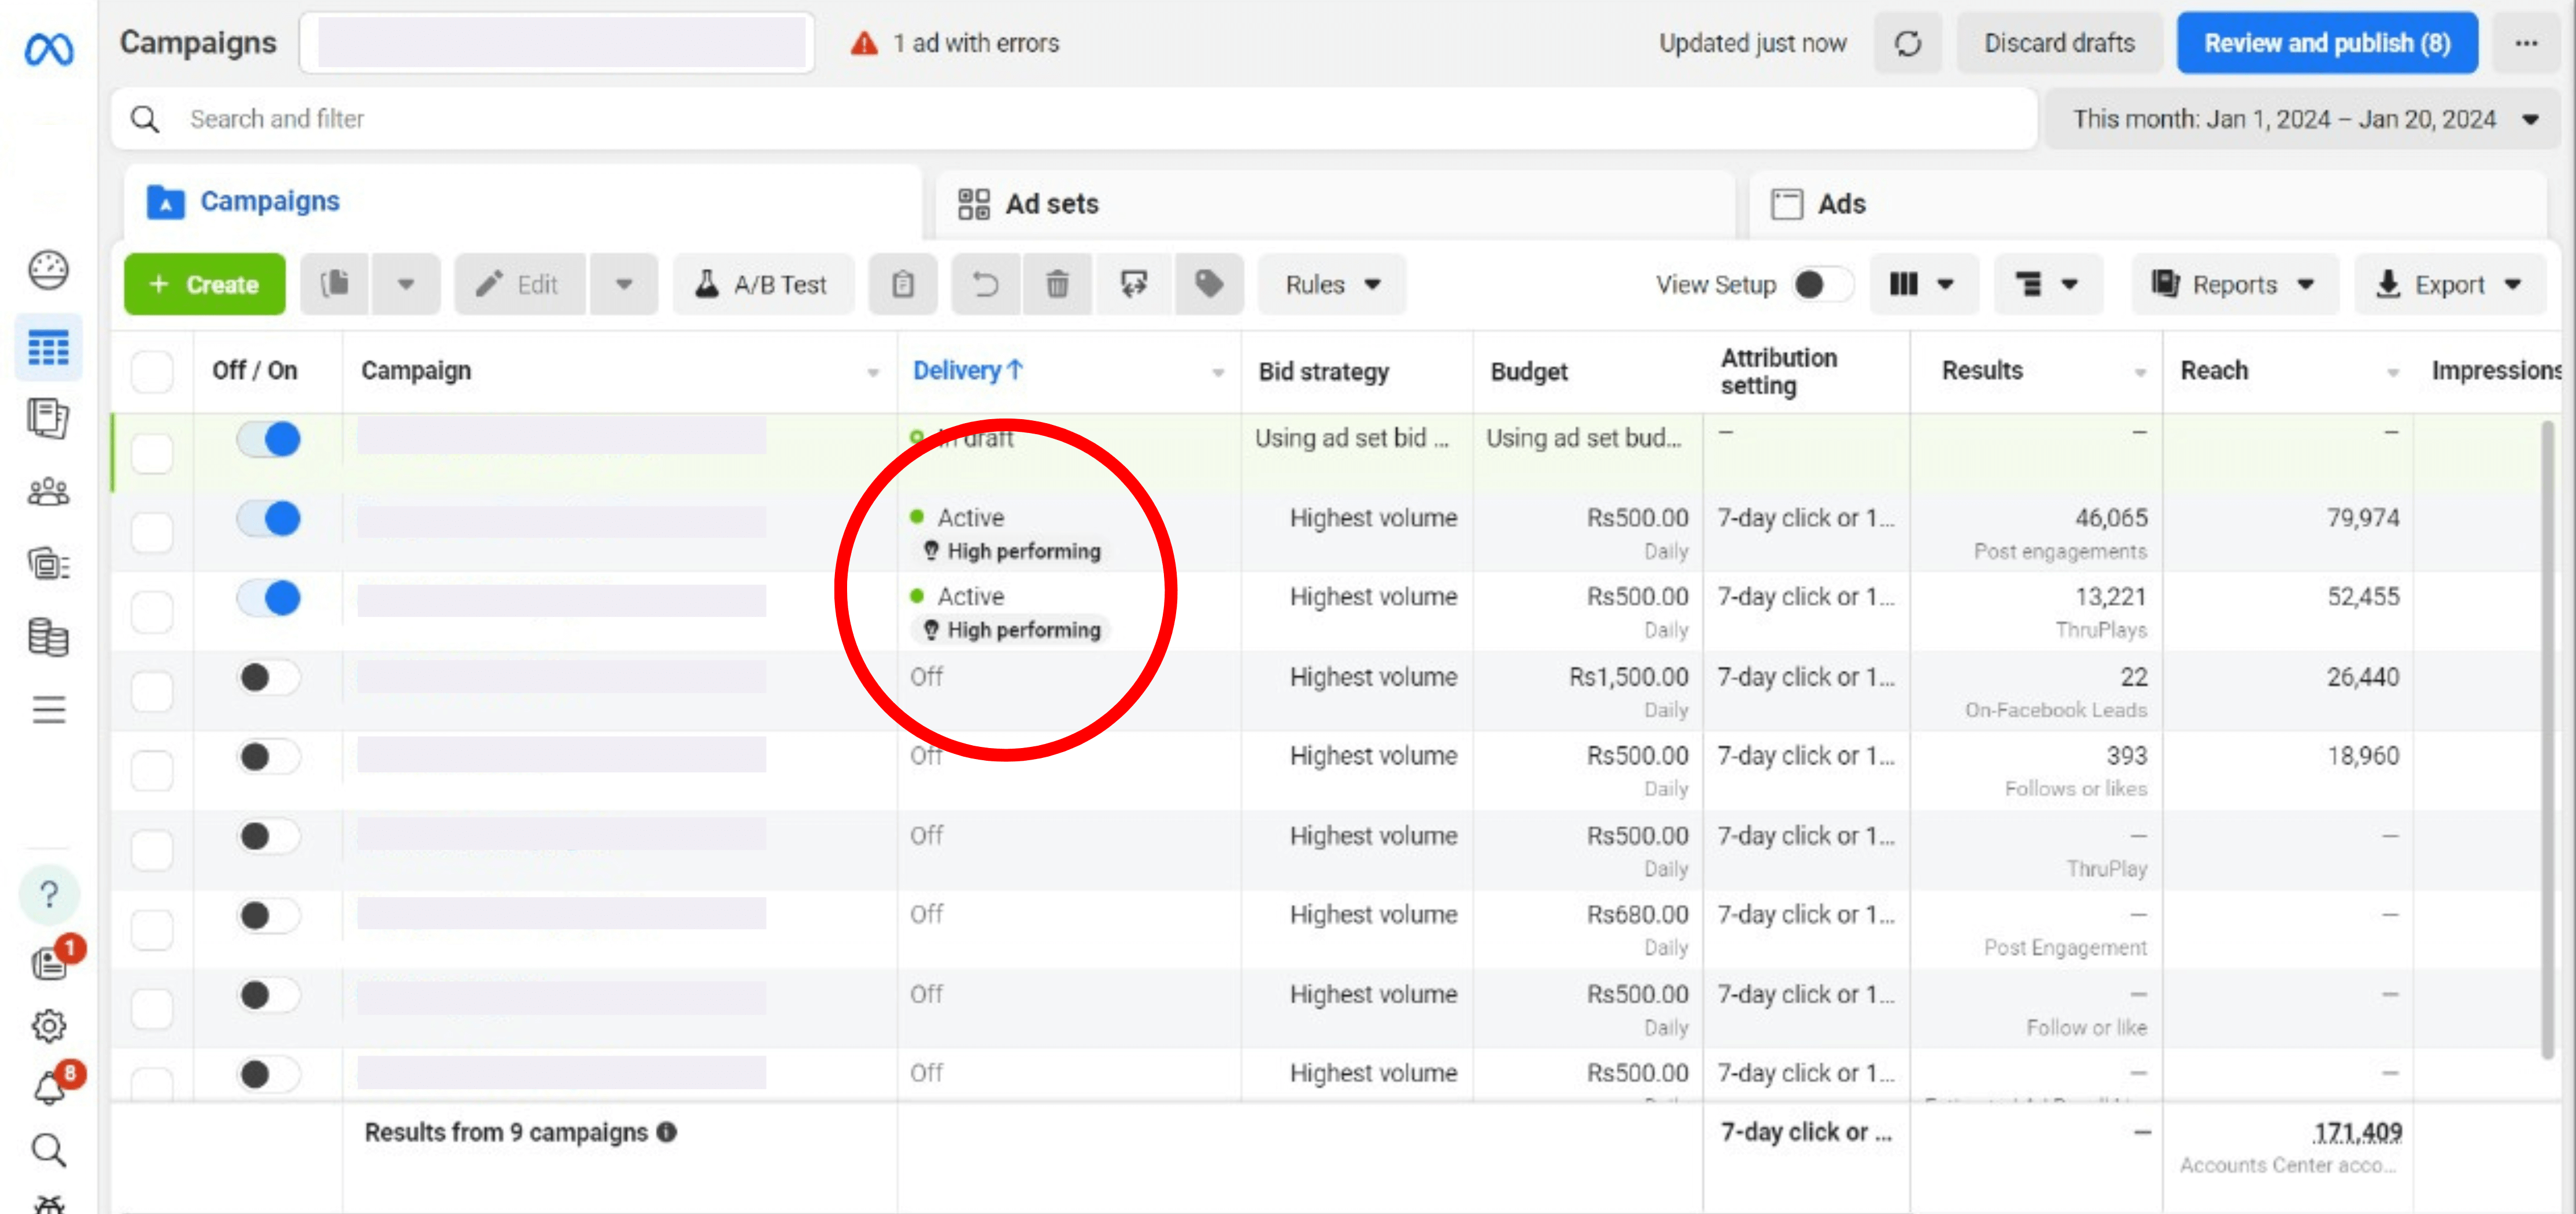Expand the Rules dropdown
2576x1214 pixels.
click(1331, 285)
